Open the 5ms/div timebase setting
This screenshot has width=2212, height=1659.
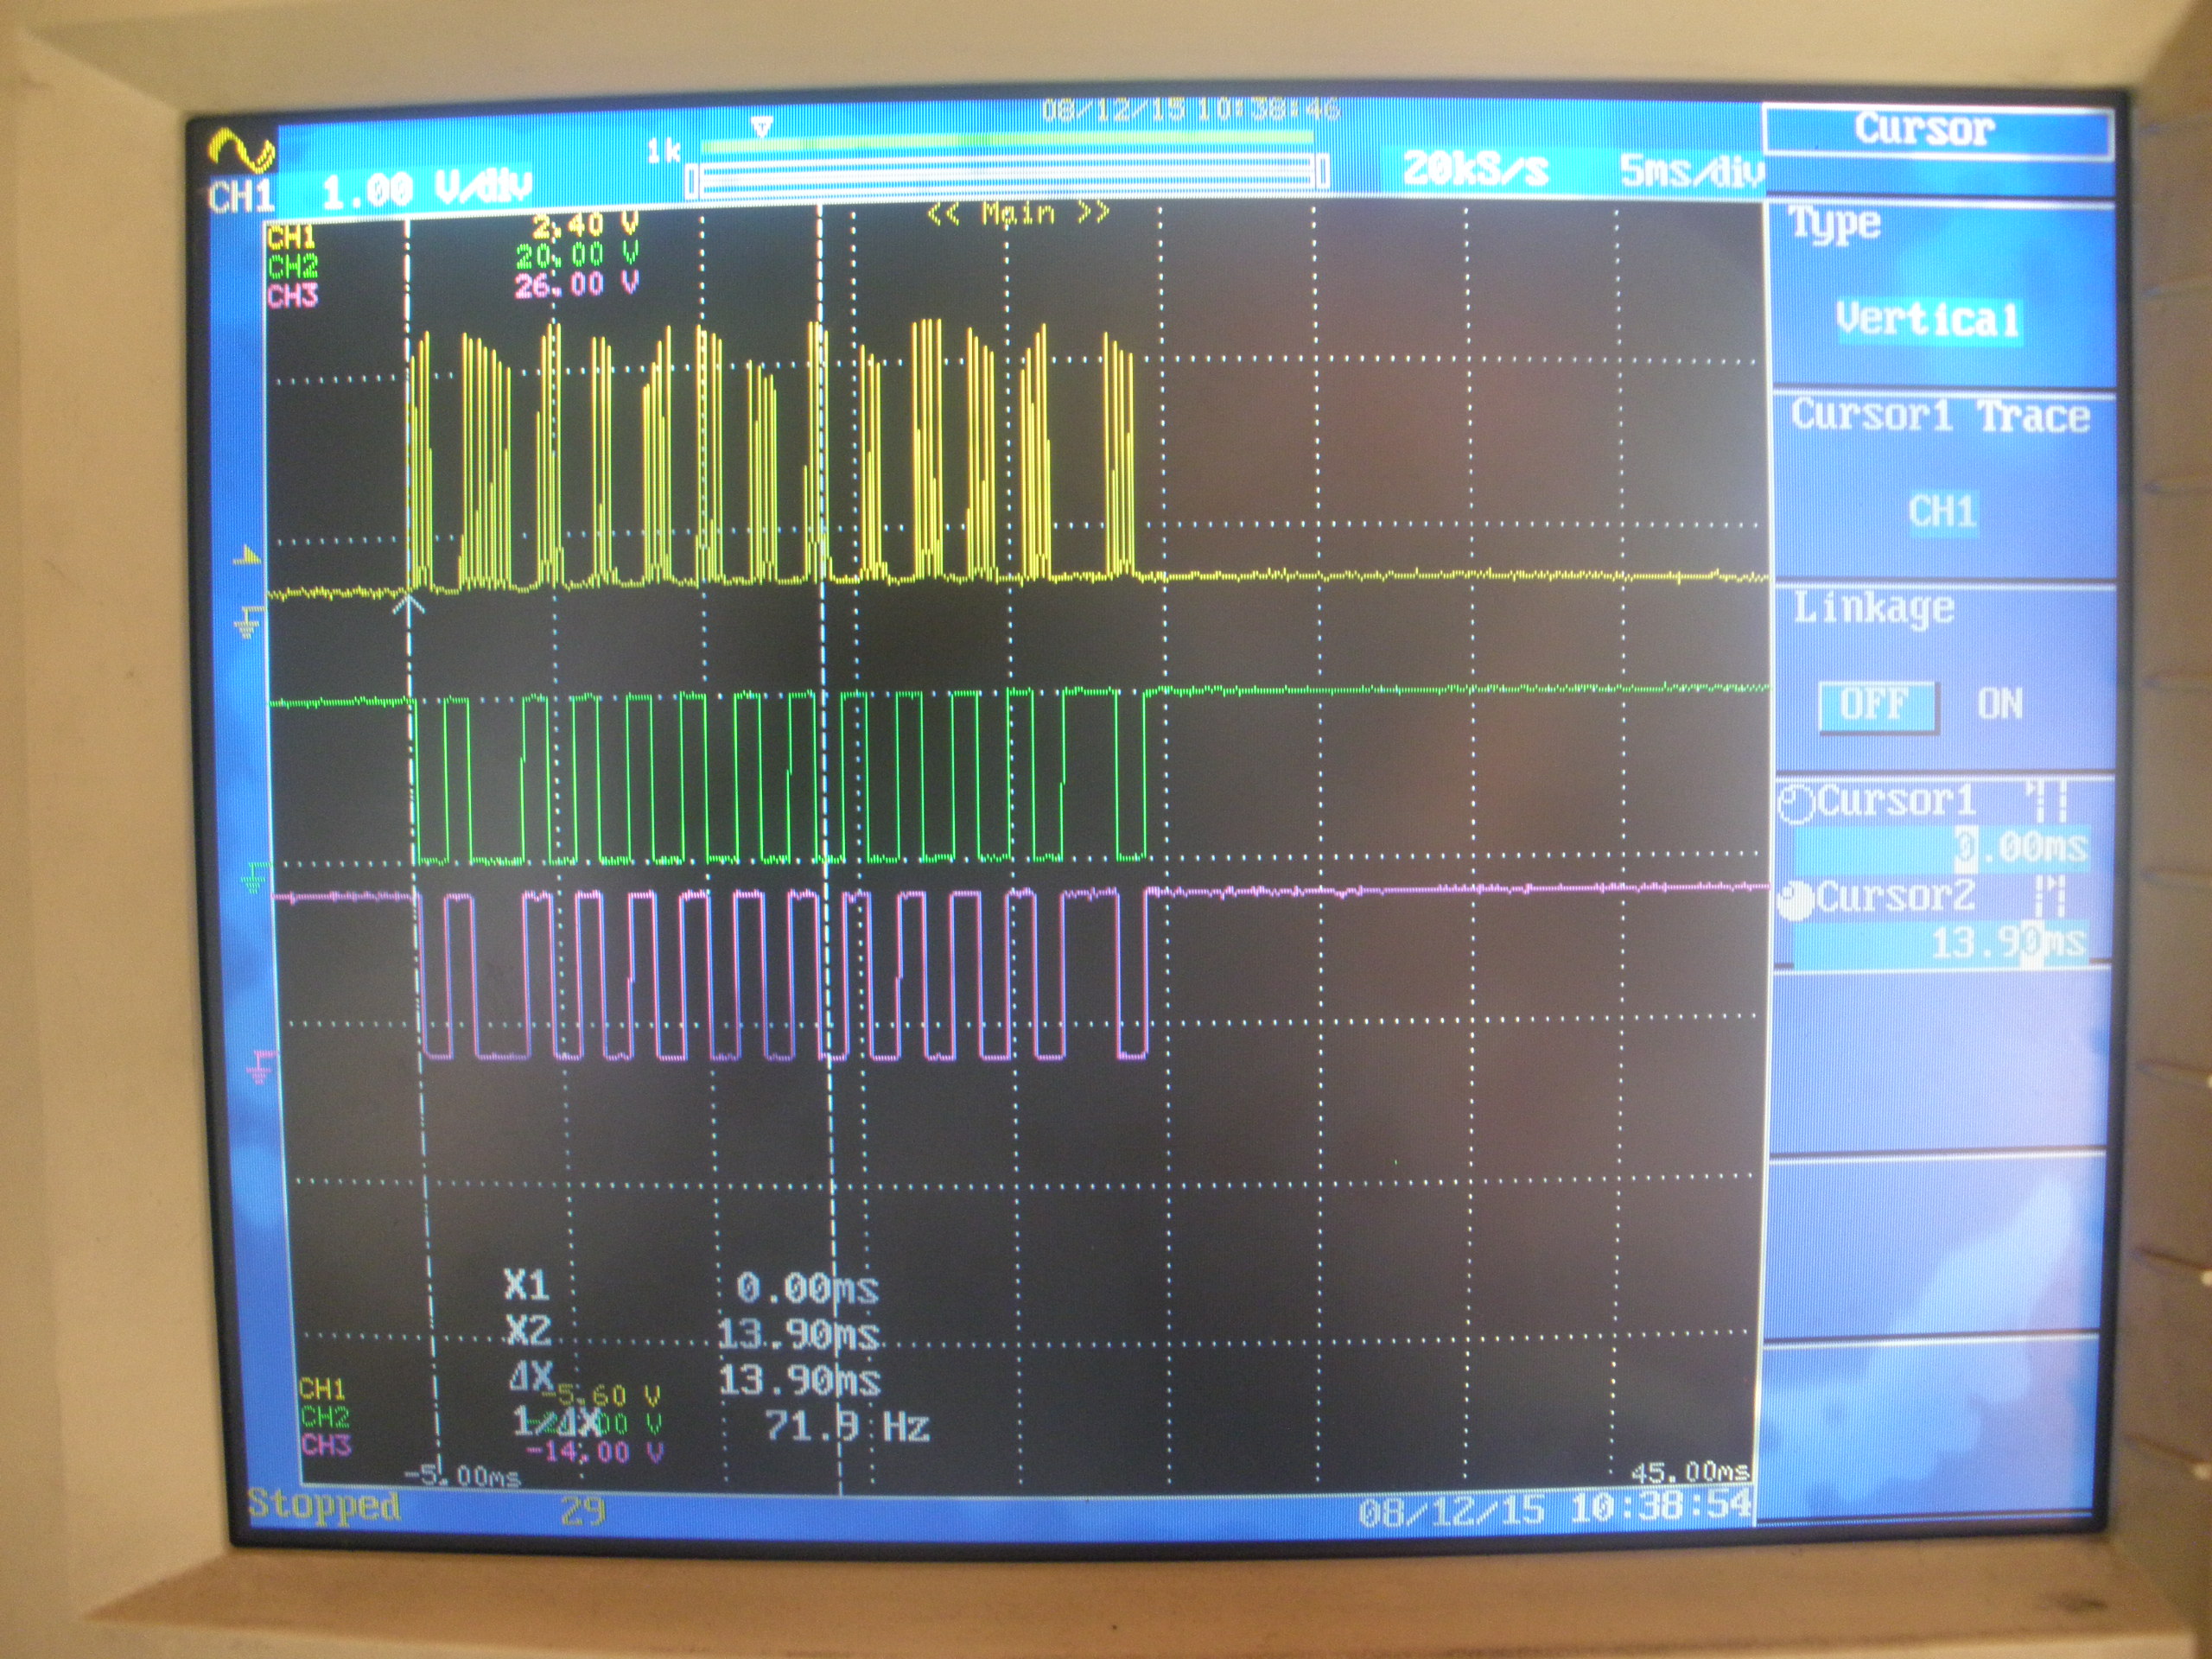pos(1691,171)
